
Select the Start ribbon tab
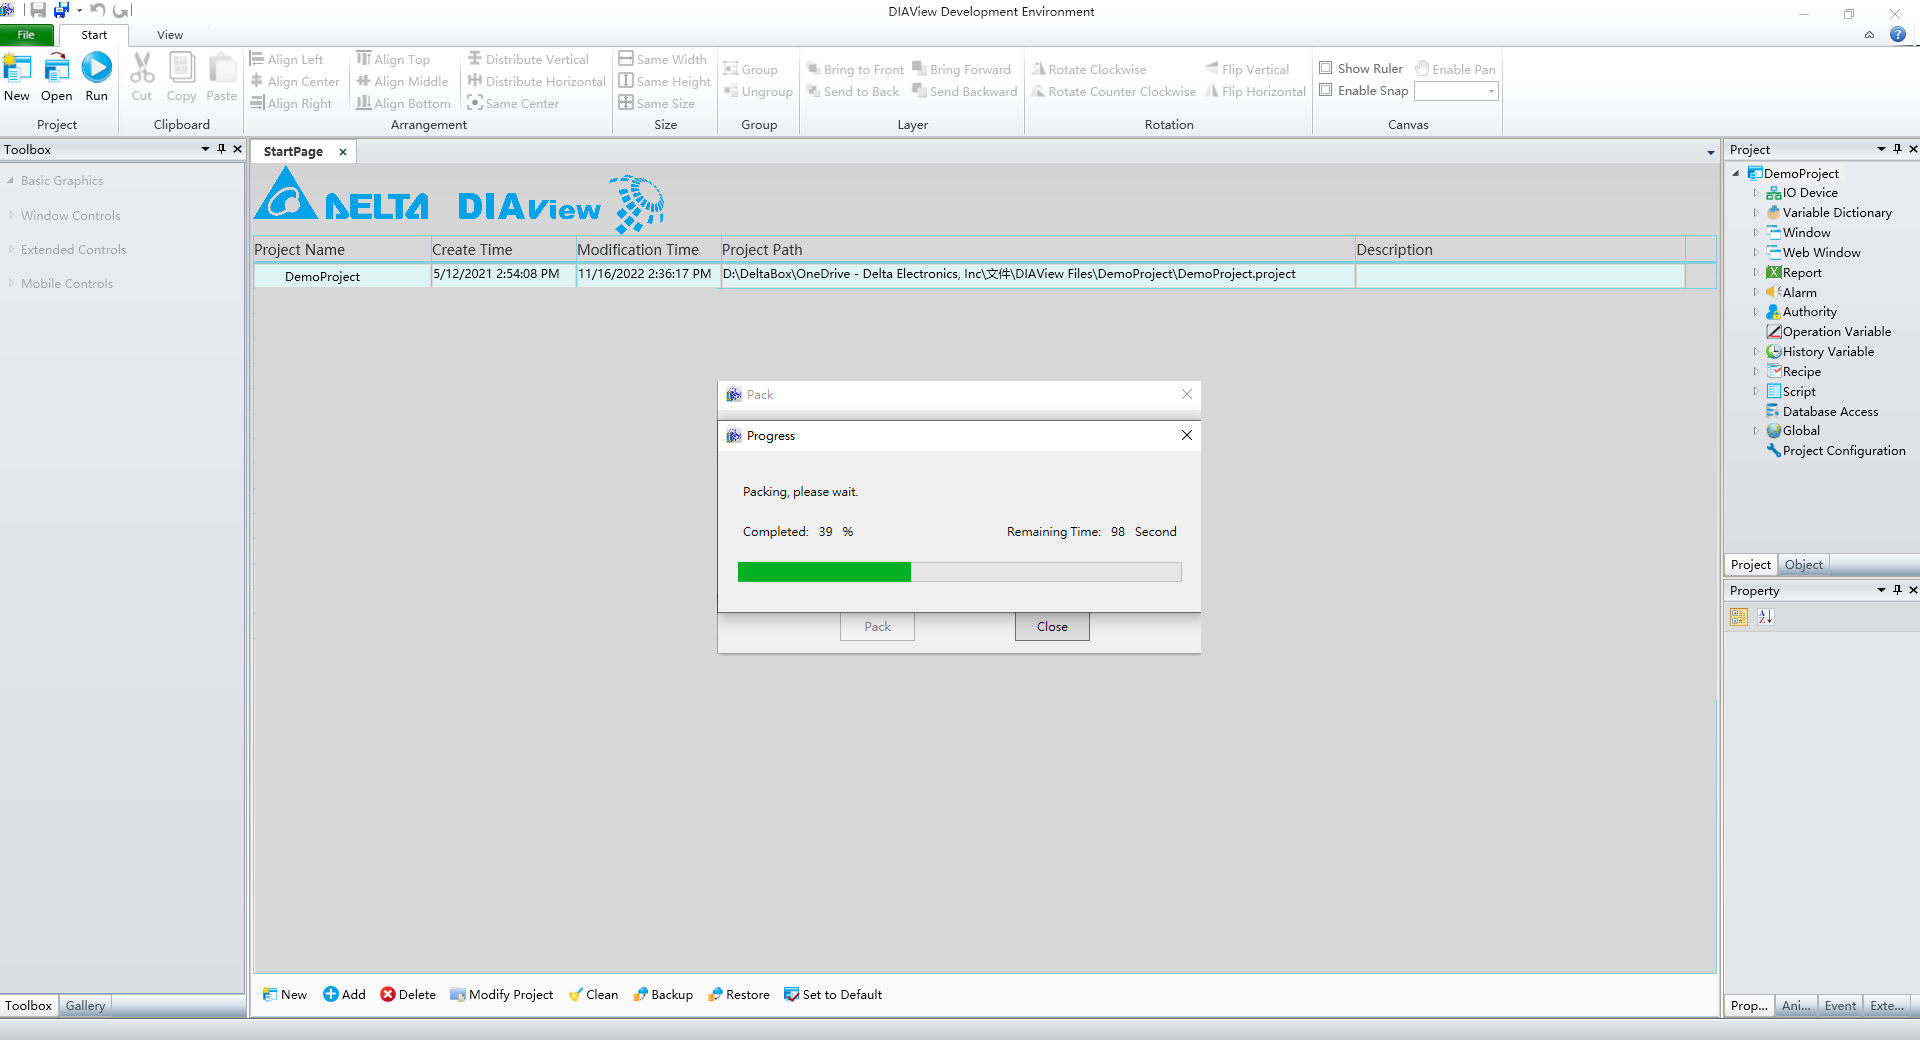click(94, 35)
